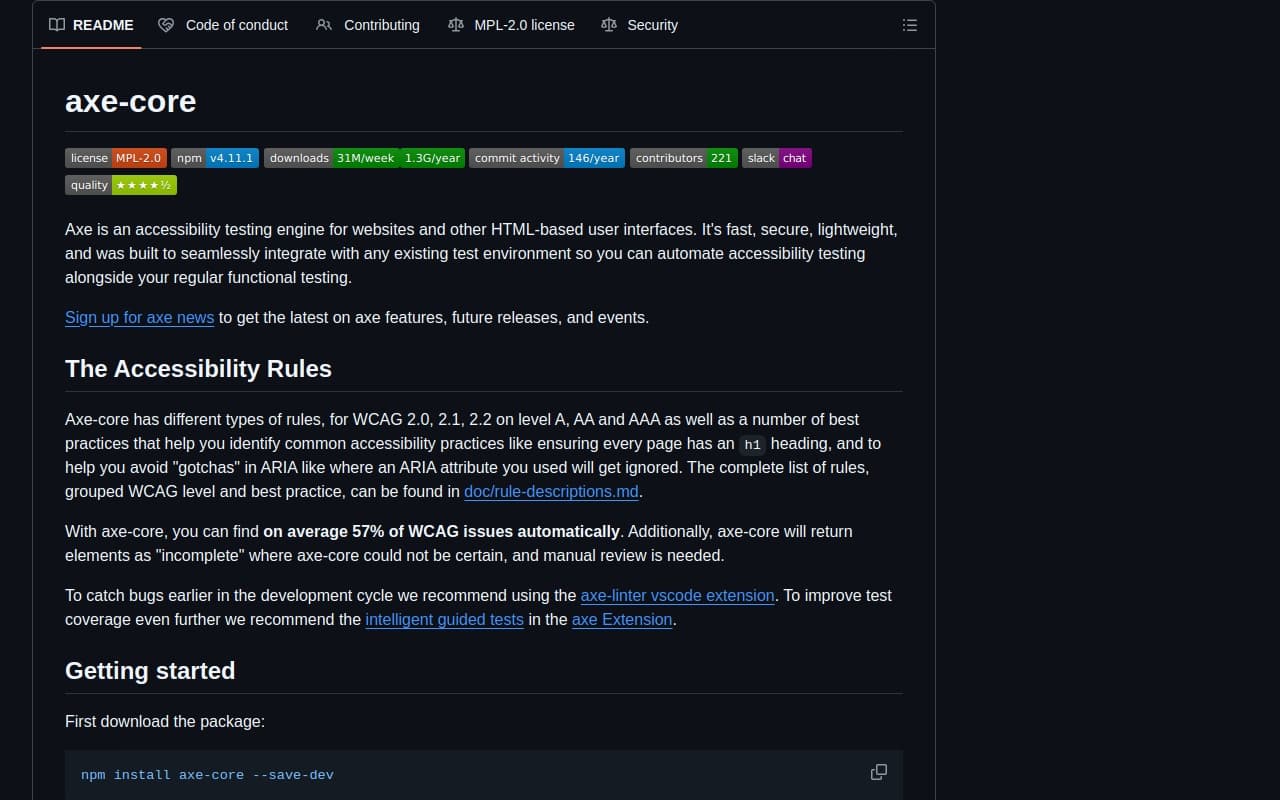
Task: Open the slack chat badge
Action: [x=776, y=158]
